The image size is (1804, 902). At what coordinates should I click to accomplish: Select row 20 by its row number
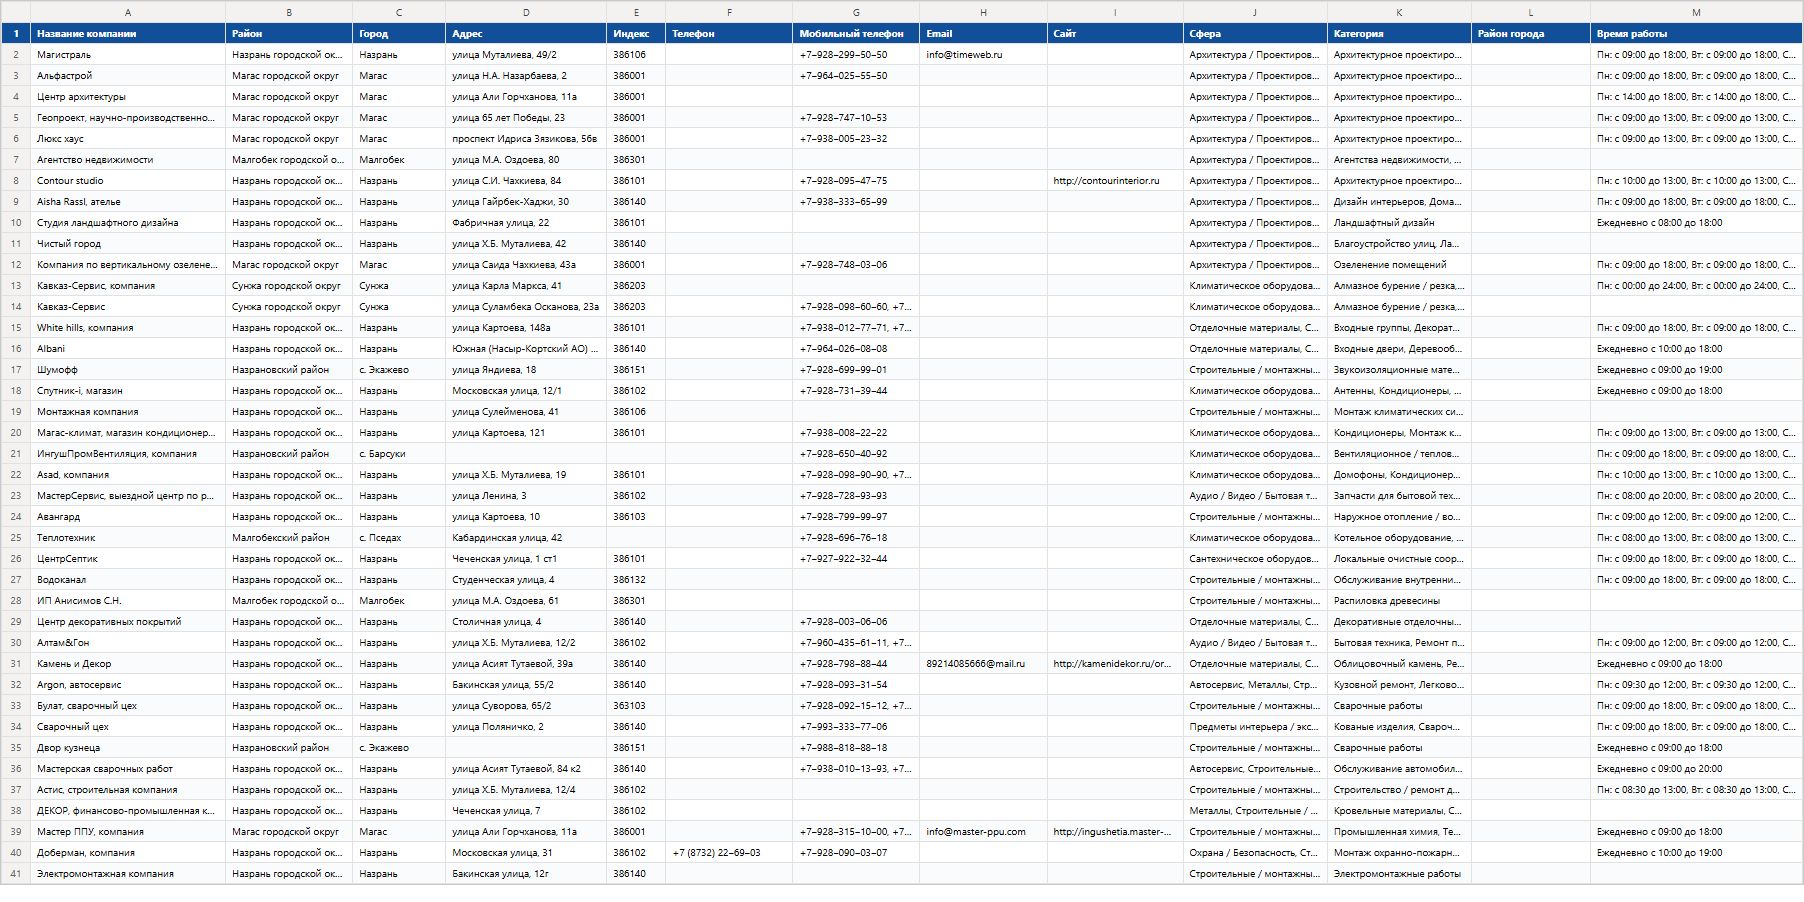tap(16, 432)
